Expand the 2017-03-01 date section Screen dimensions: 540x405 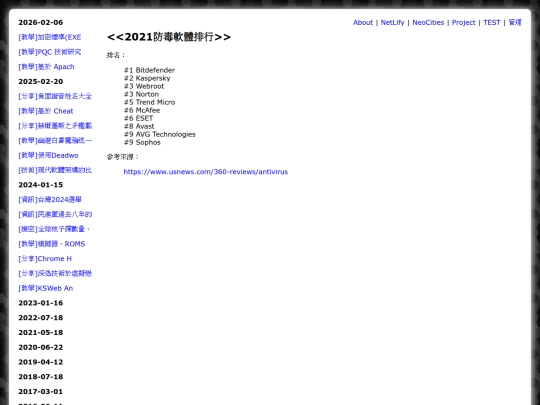click(x=41, y=391)
